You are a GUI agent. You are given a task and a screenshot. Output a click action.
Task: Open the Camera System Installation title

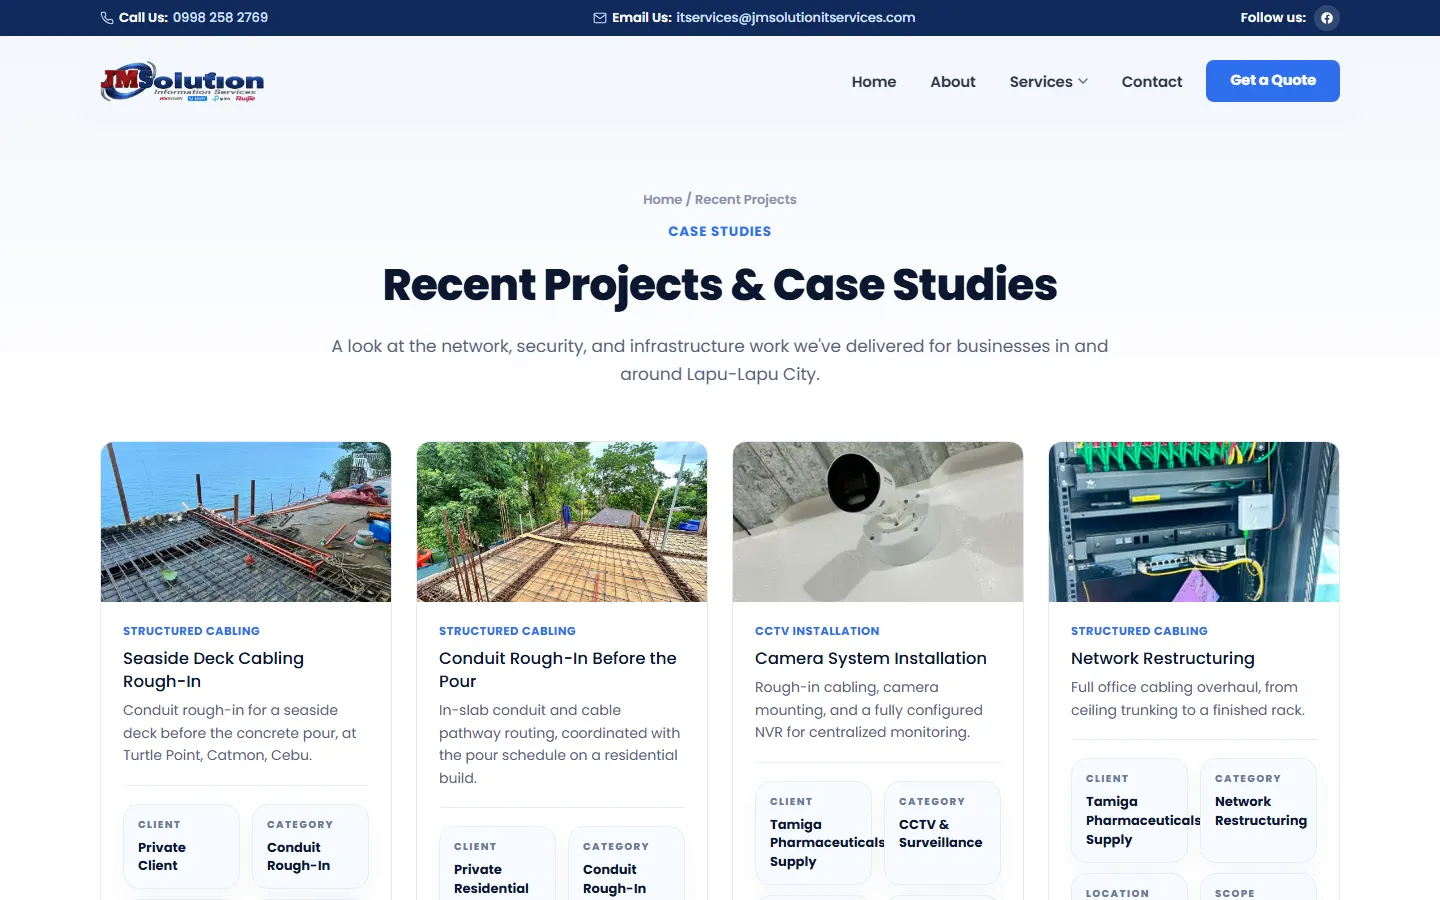[871, 658]
